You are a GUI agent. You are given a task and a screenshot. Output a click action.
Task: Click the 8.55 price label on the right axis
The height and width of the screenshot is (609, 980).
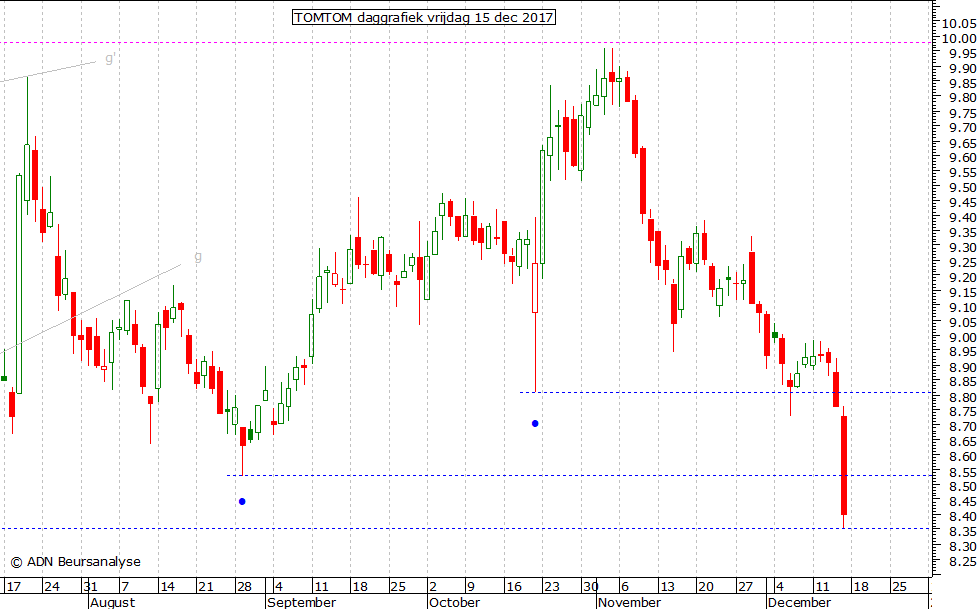pyautogui.click(x=962, y=472)
